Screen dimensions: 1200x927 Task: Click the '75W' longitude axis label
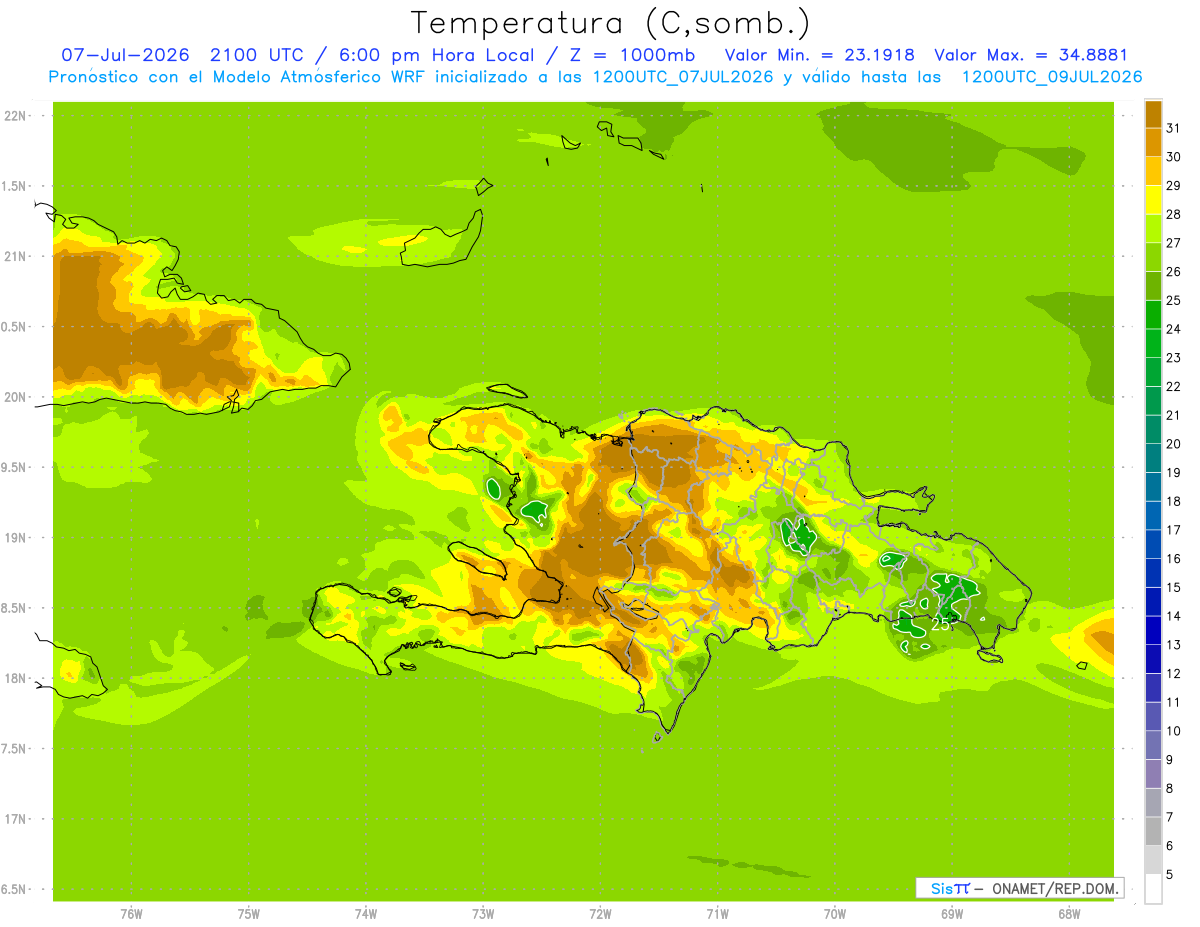pyautogui.click(x=248, y=913)
